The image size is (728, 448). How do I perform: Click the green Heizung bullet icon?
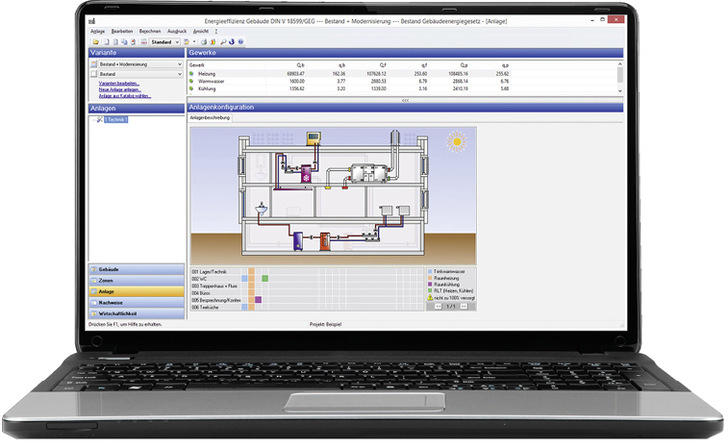(192, 74)
